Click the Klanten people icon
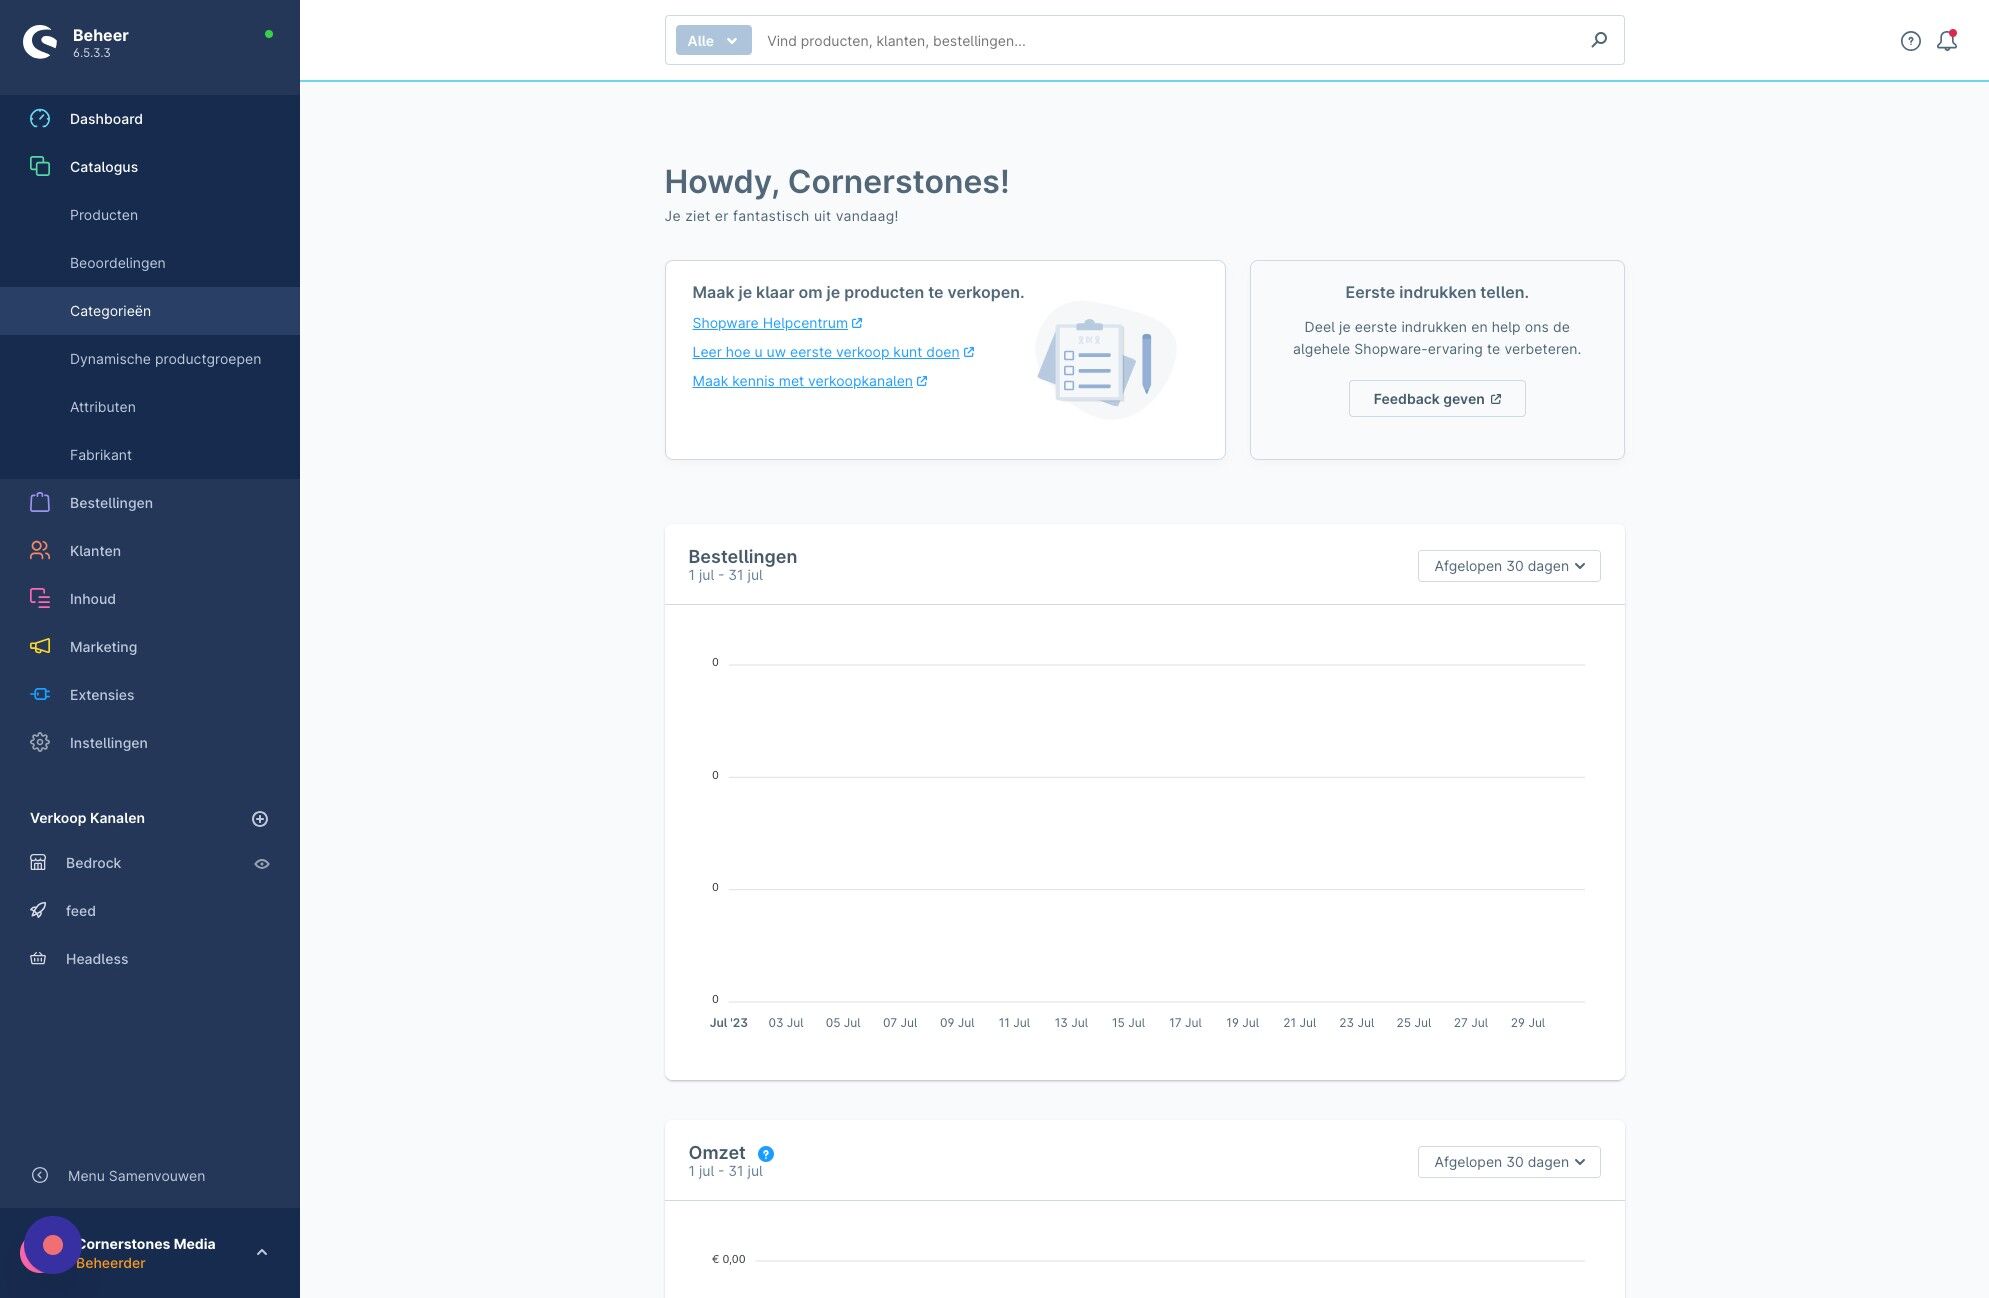This screenshot has width=1989, height=1298. (x=40, y=551)
